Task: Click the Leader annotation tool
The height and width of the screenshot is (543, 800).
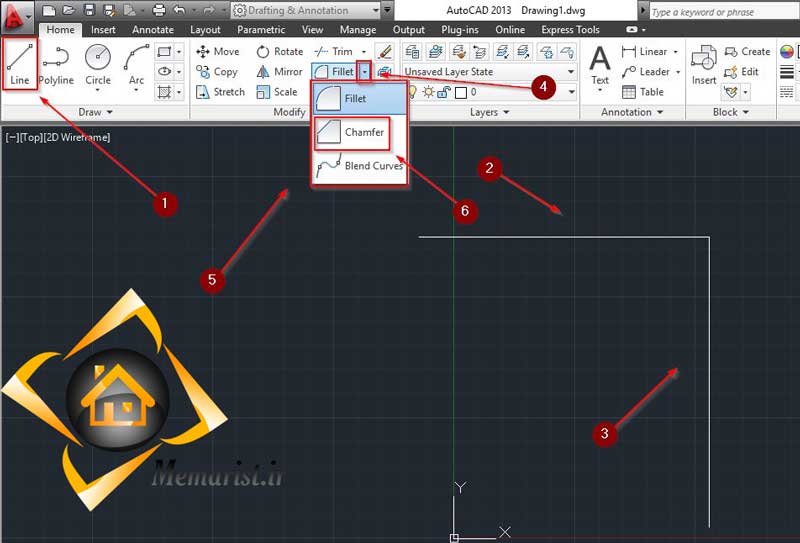Action: pyautogui.click(x=646, y=72)
